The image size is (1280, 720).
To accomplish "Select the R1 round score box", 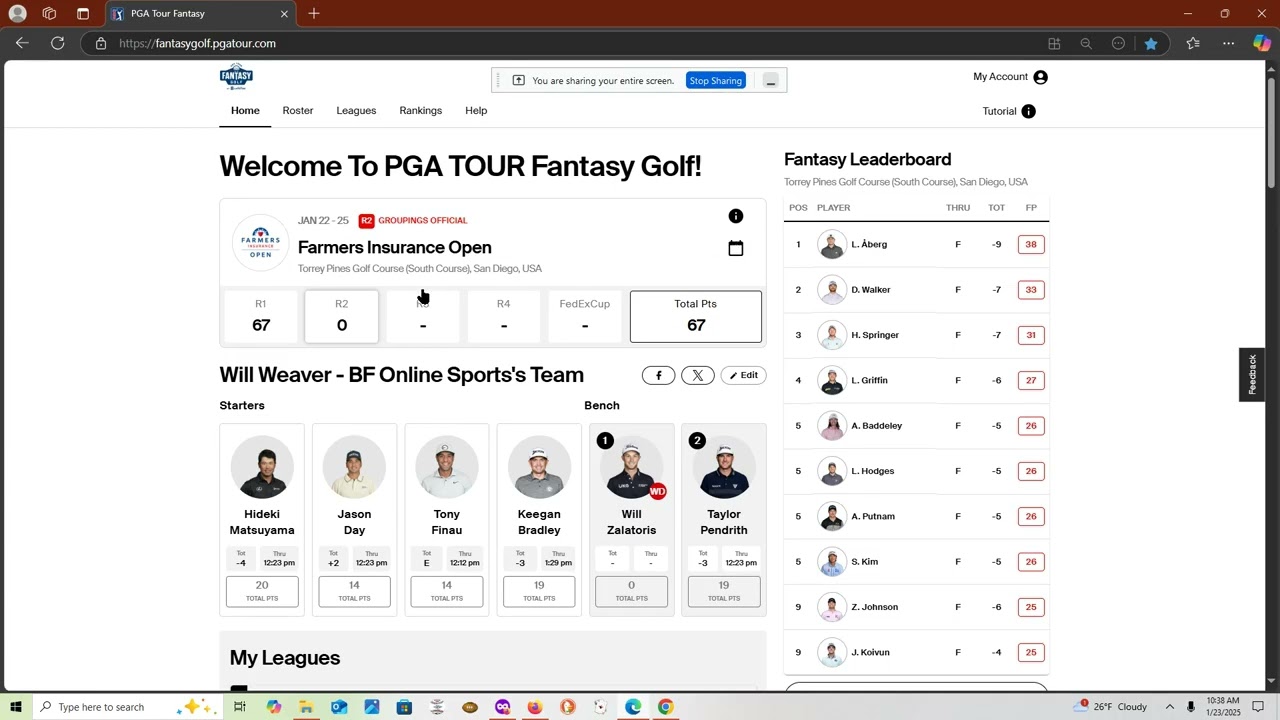I will click(x=261, y=317).
